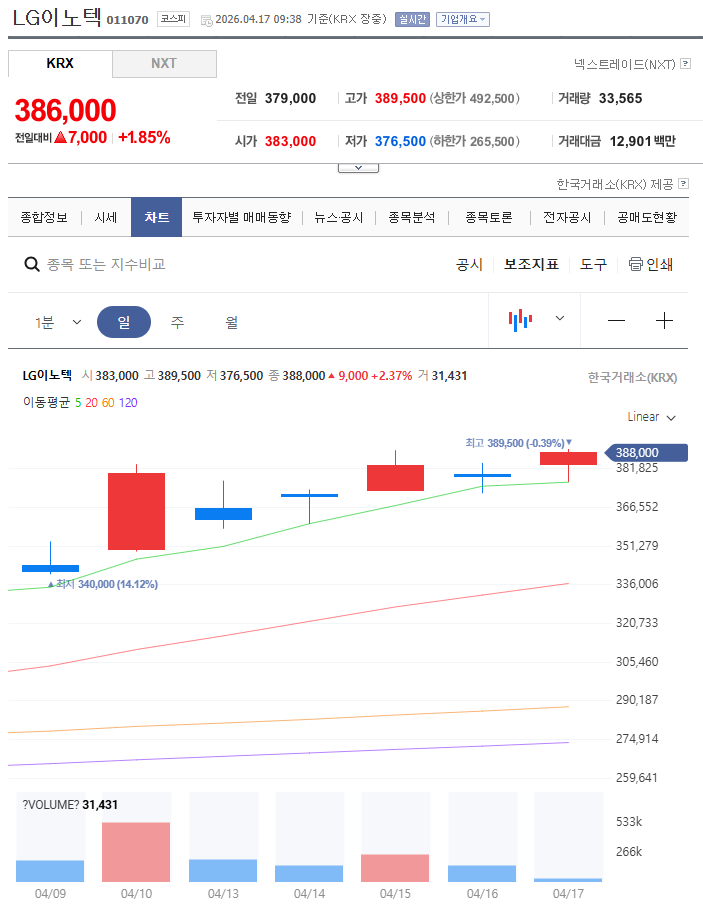
Task: Select the 월 monthly period toggle
Action: (x=232, y=322)
